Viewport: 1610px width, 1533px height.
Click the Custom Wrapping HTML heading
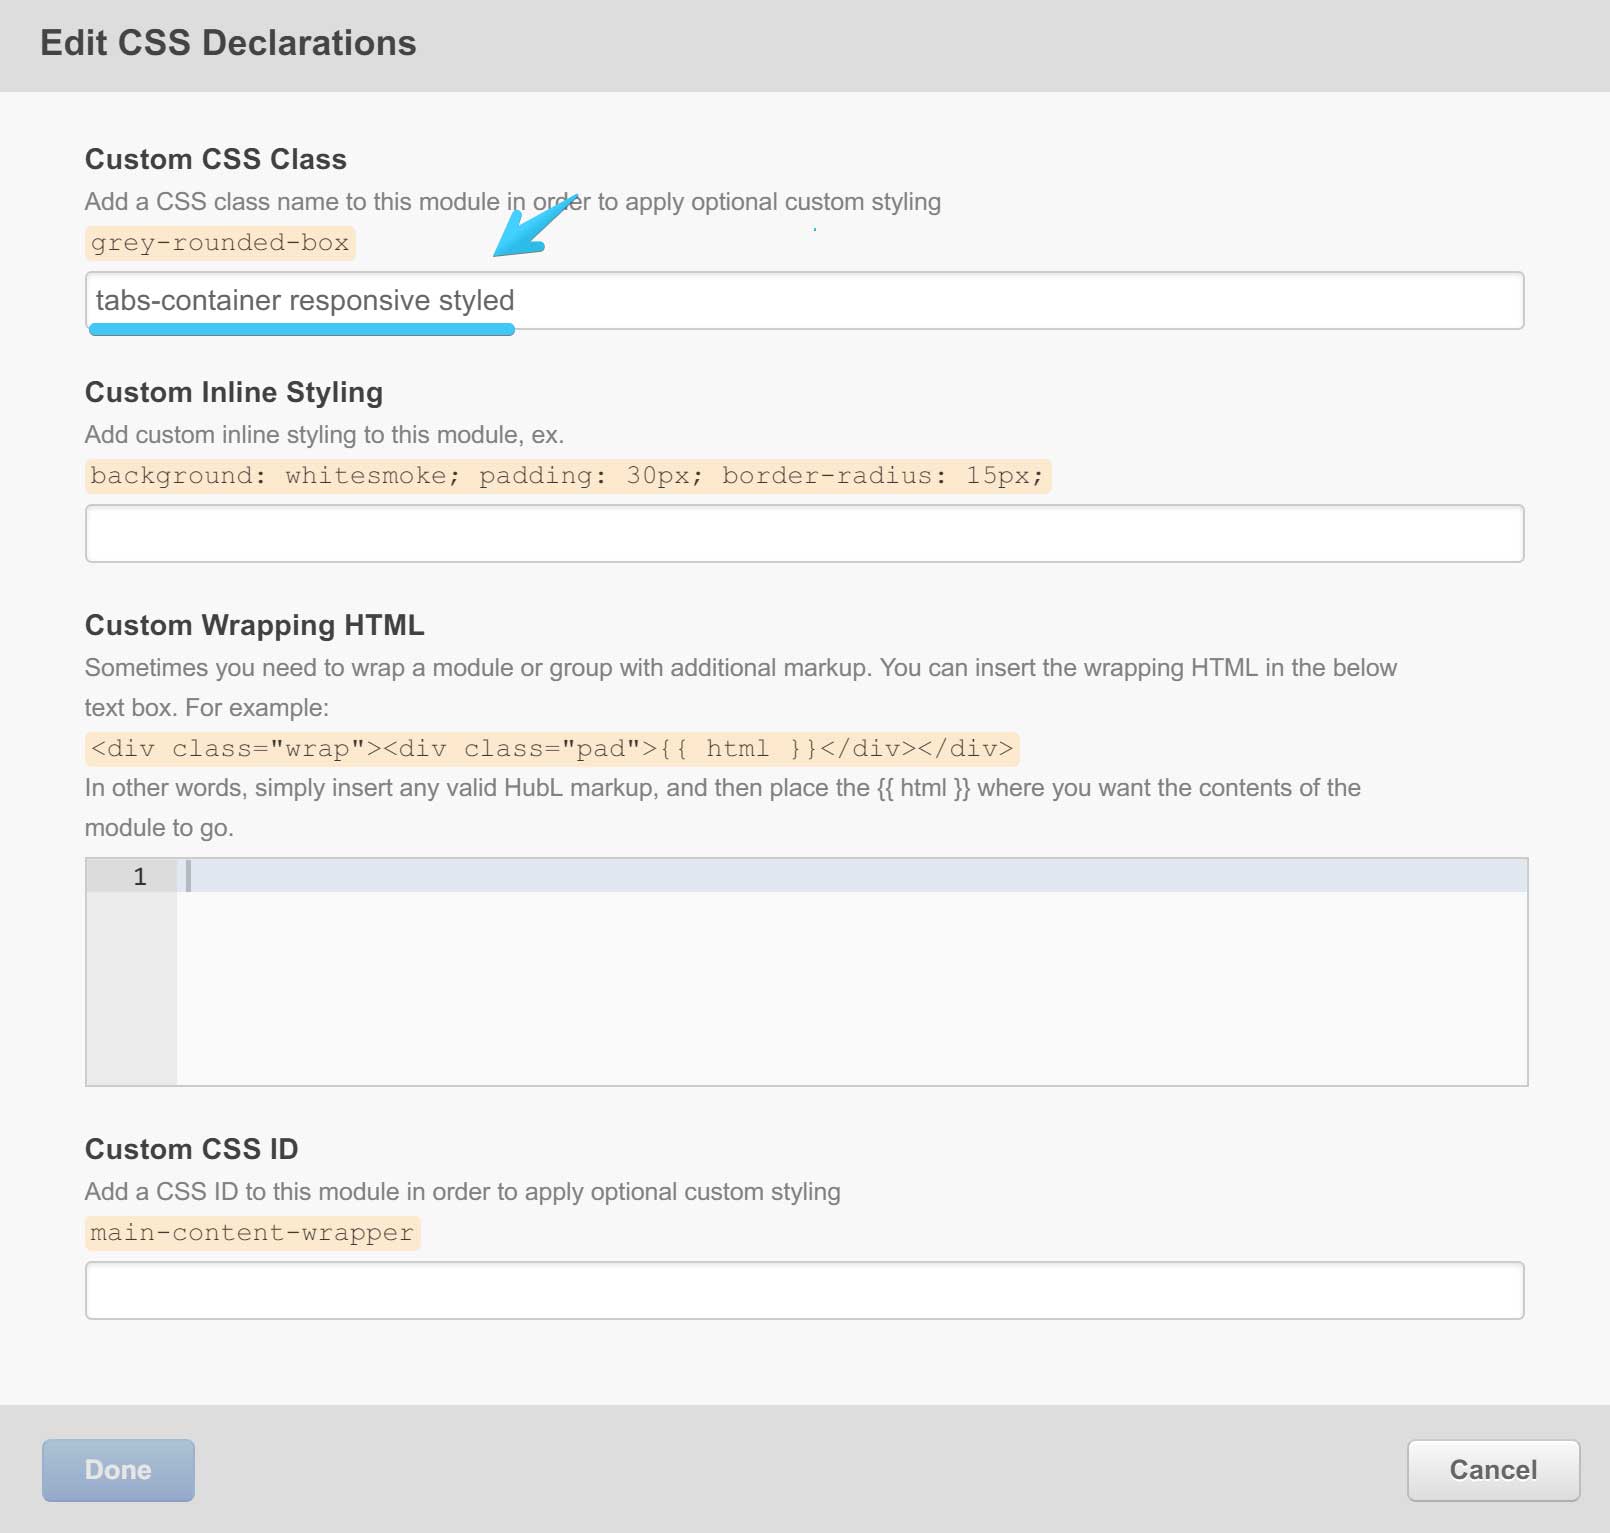click(x=255, y=625)
